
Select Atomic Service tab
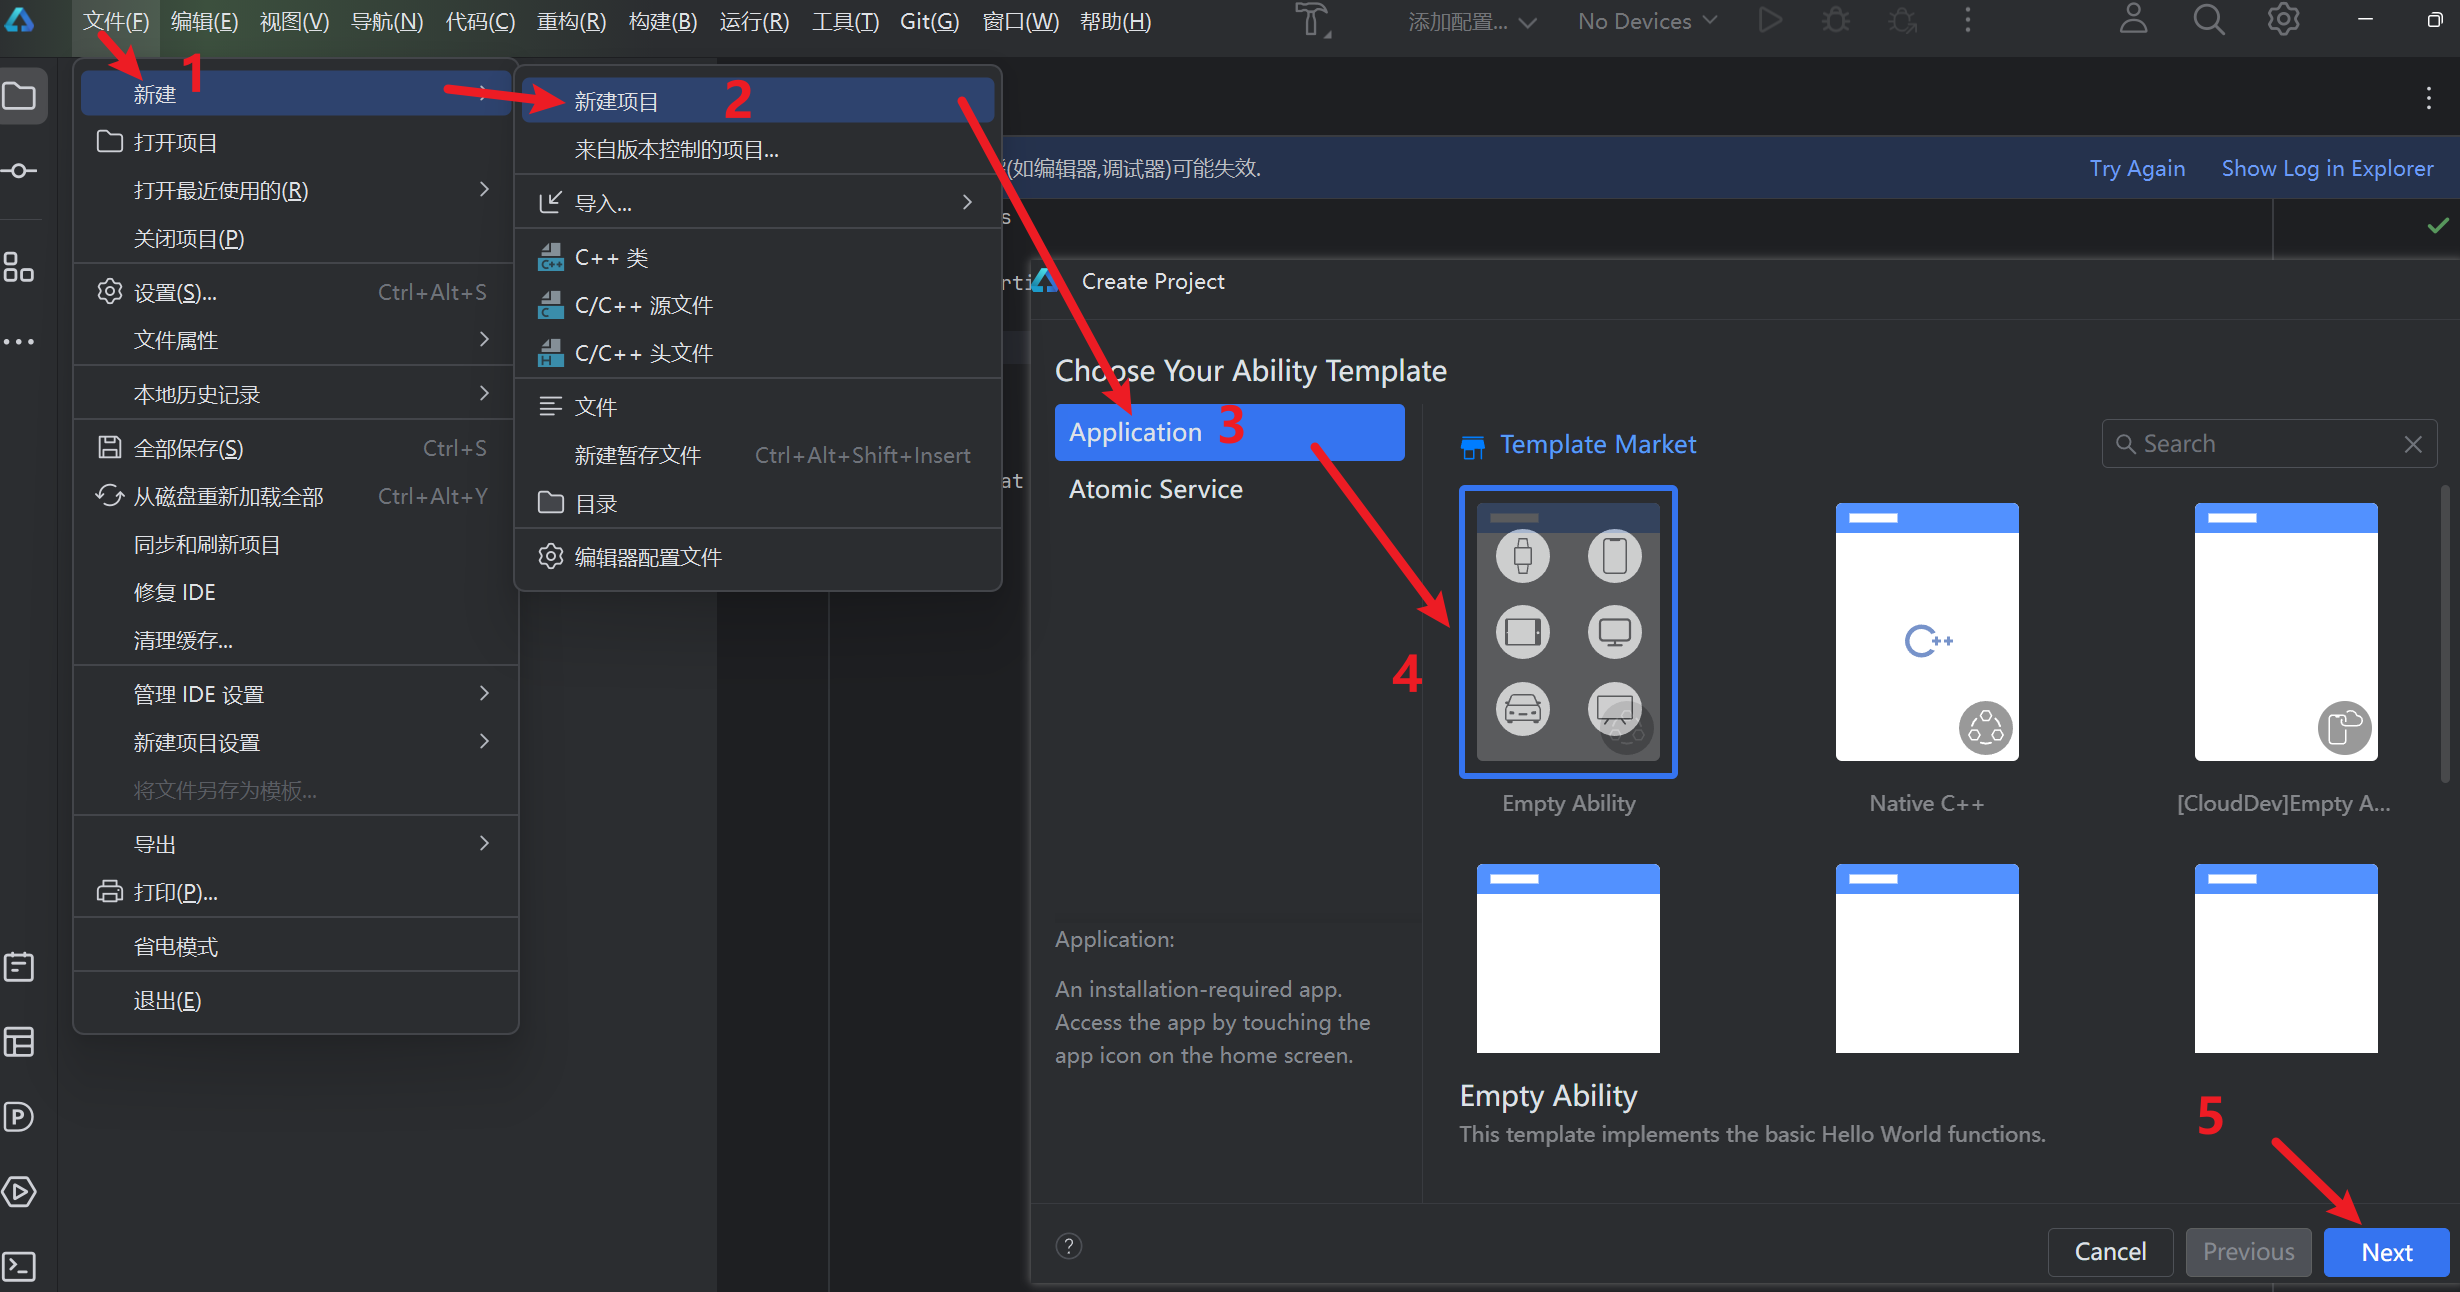(1156, 489)
